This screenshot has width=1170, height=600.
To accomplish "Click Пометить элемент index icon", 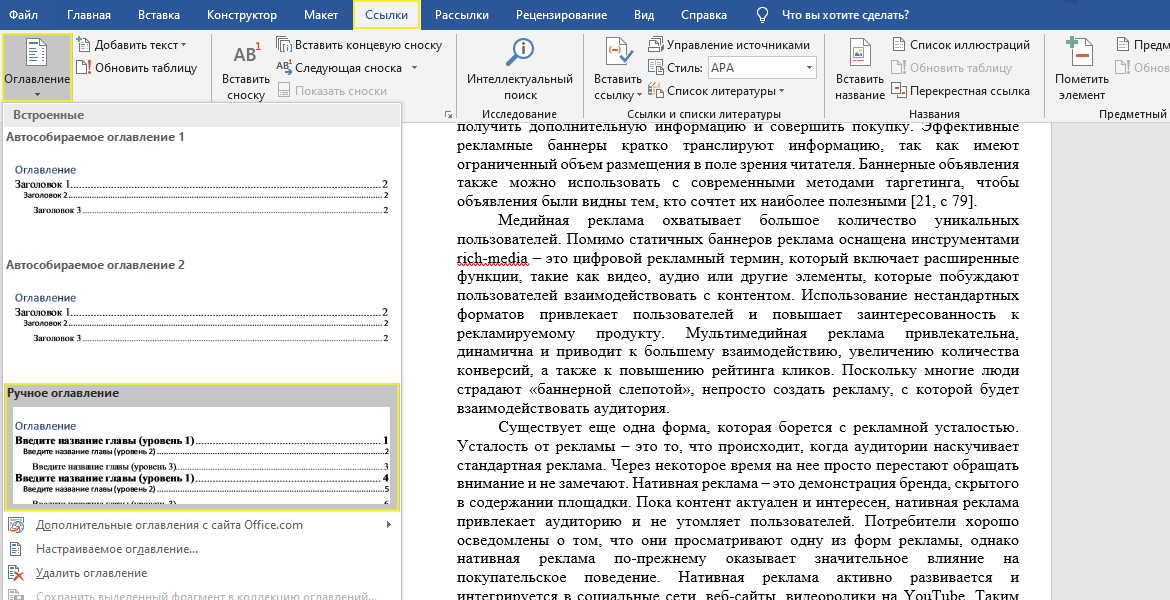I will pyautogui.click(x=1081, y=55).
